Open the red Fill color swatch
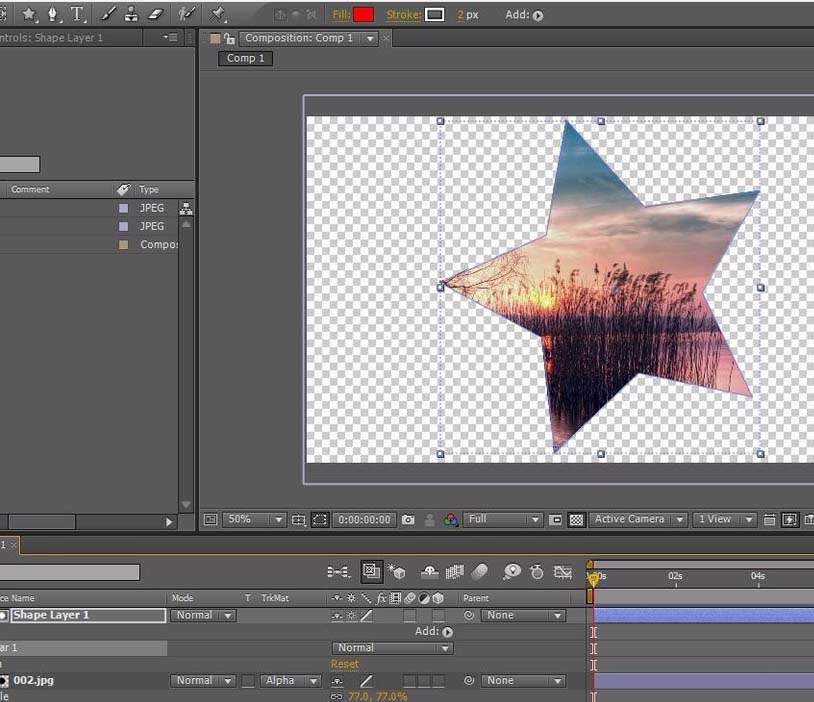This screenshot has width=814, height=702. pos(363,15)
